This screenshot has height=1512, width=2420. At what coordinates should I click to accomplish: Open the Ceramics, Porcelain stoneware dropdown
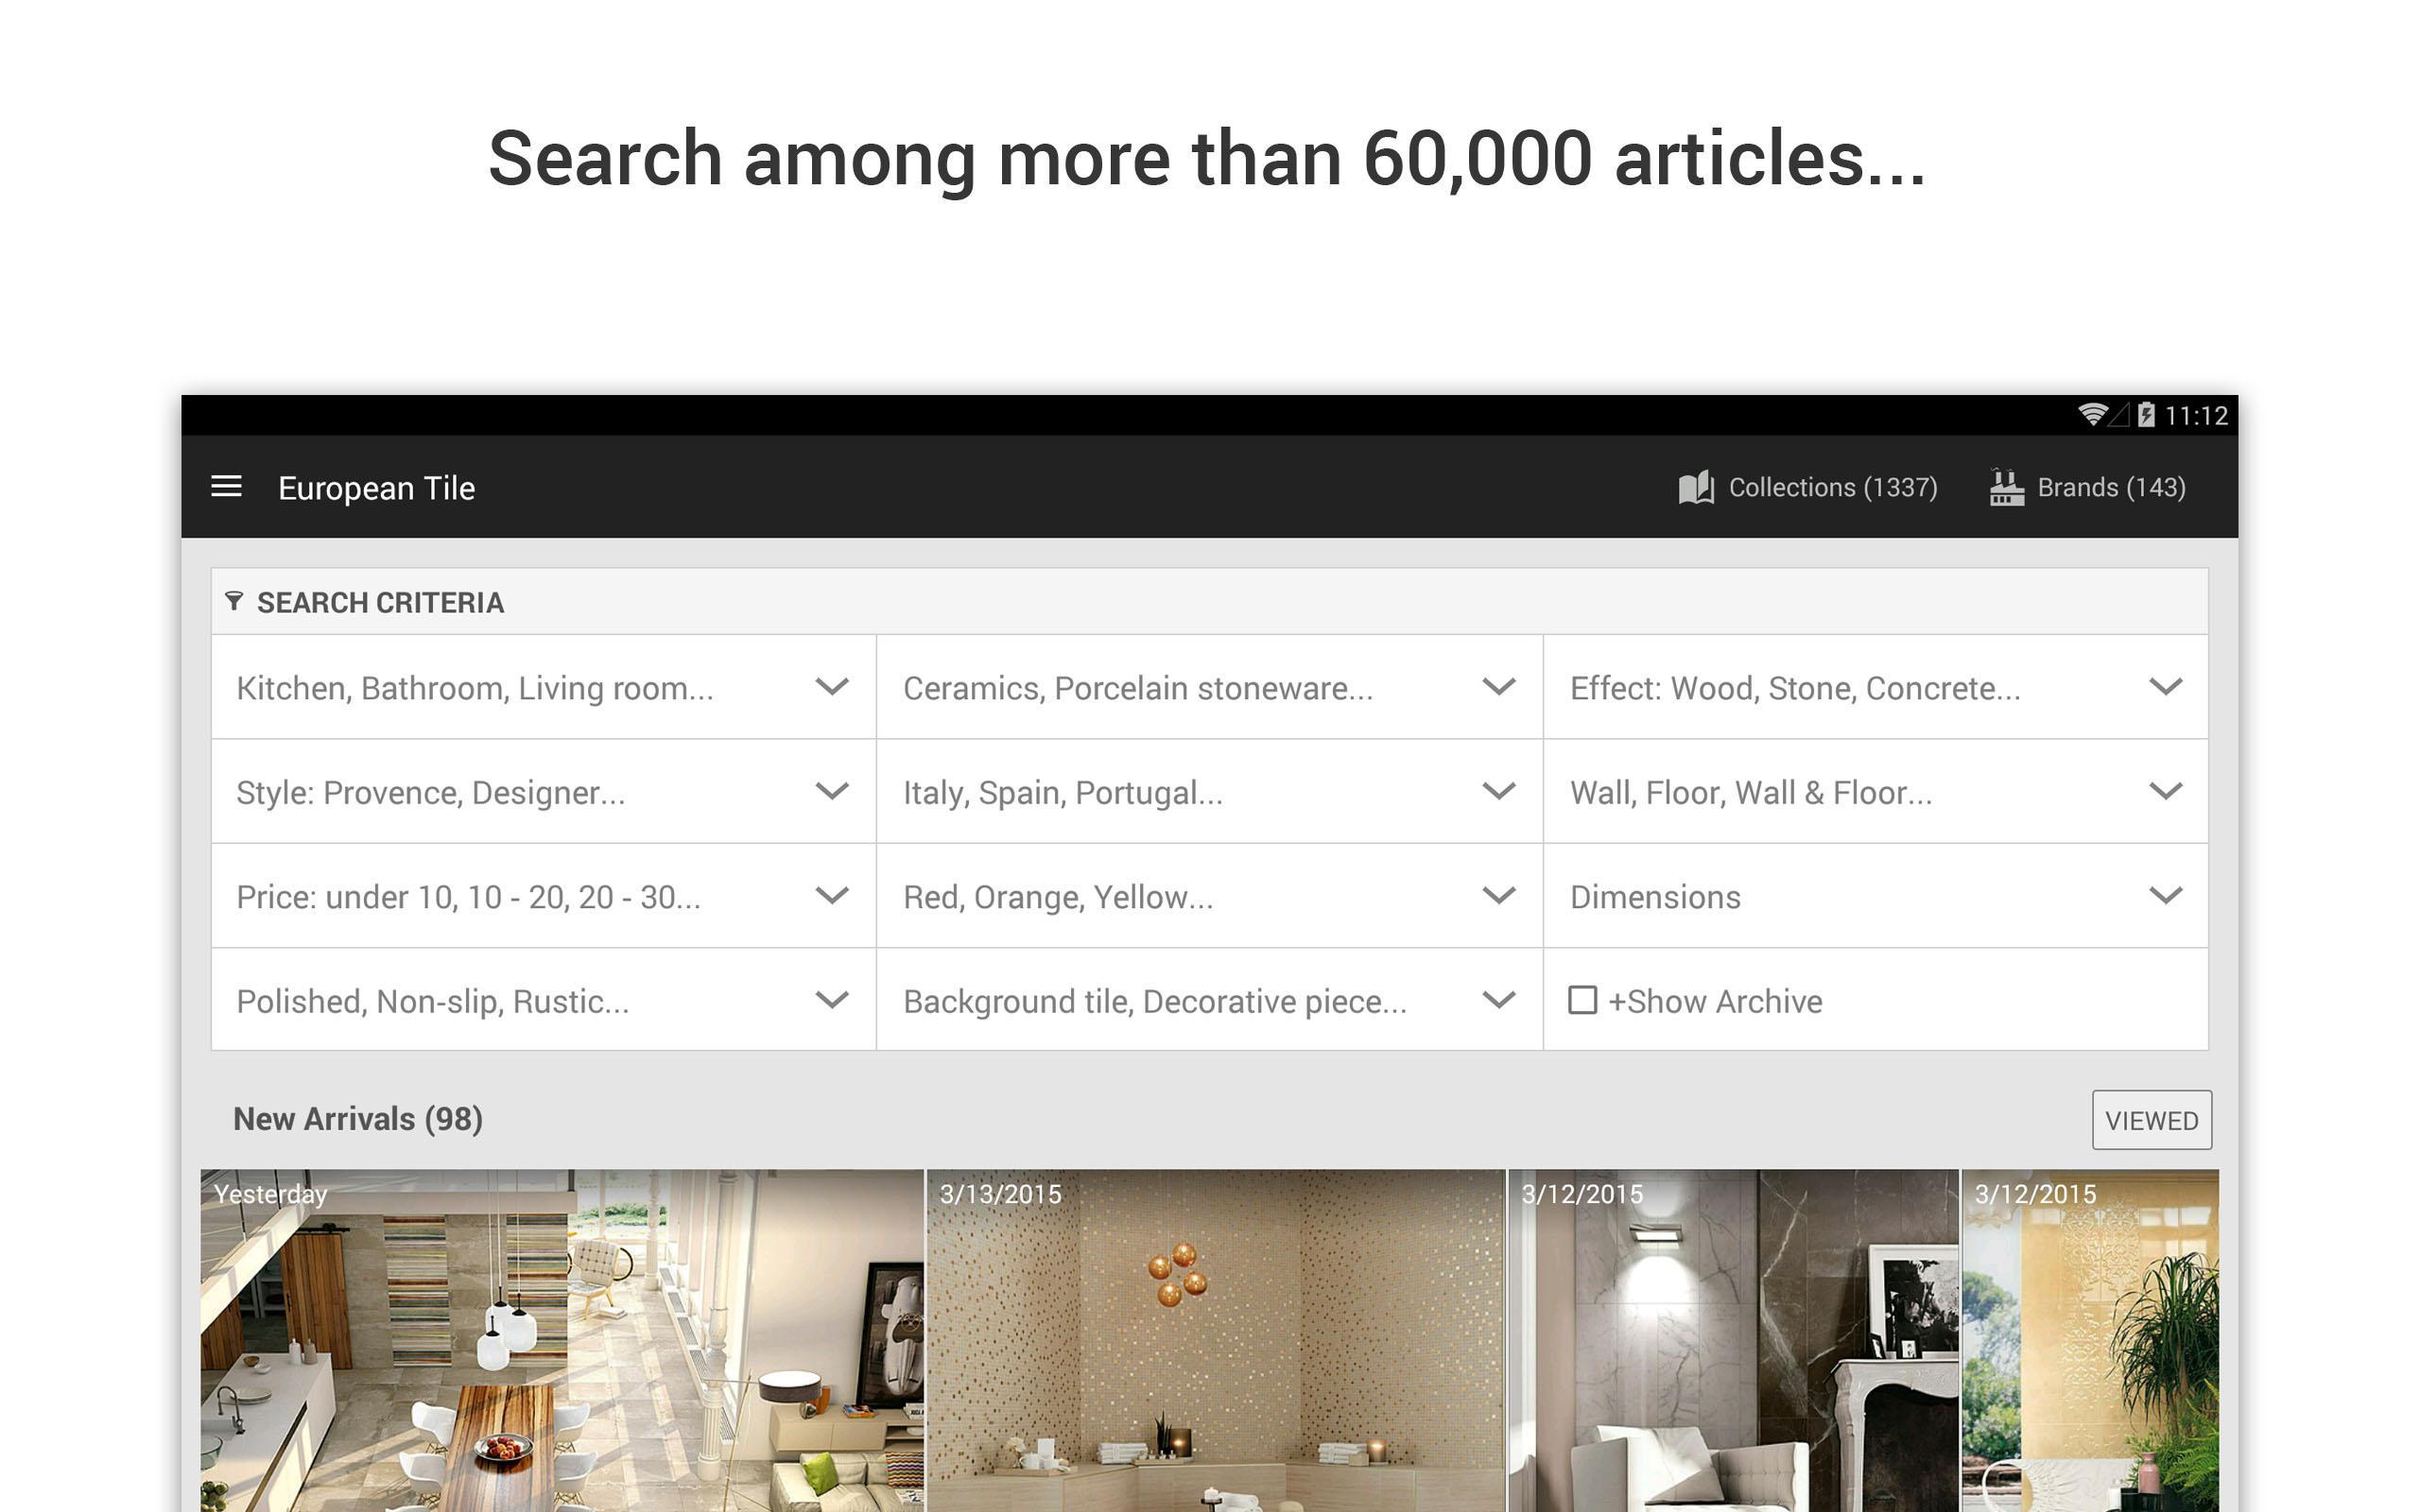point(1209,687)
